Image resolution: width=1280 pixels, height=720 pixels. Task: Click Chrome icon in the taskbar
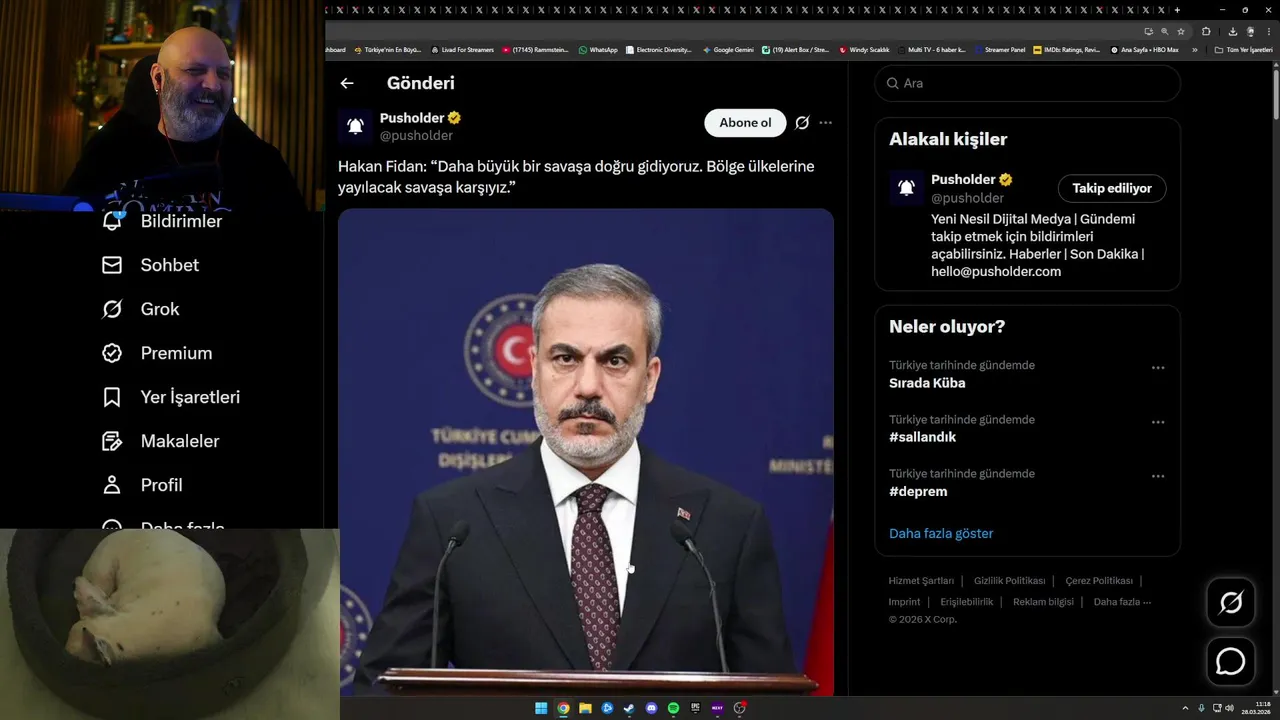(x=563, y=708)
